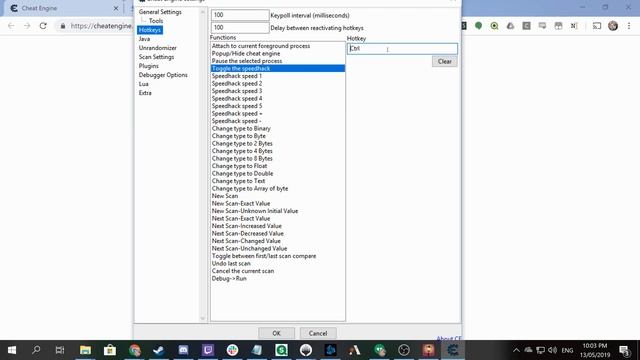Click the settings tree scrollbar down arrow
This screenshot has height=360, width=640.
pyautogui.click(x=203, y=318)
